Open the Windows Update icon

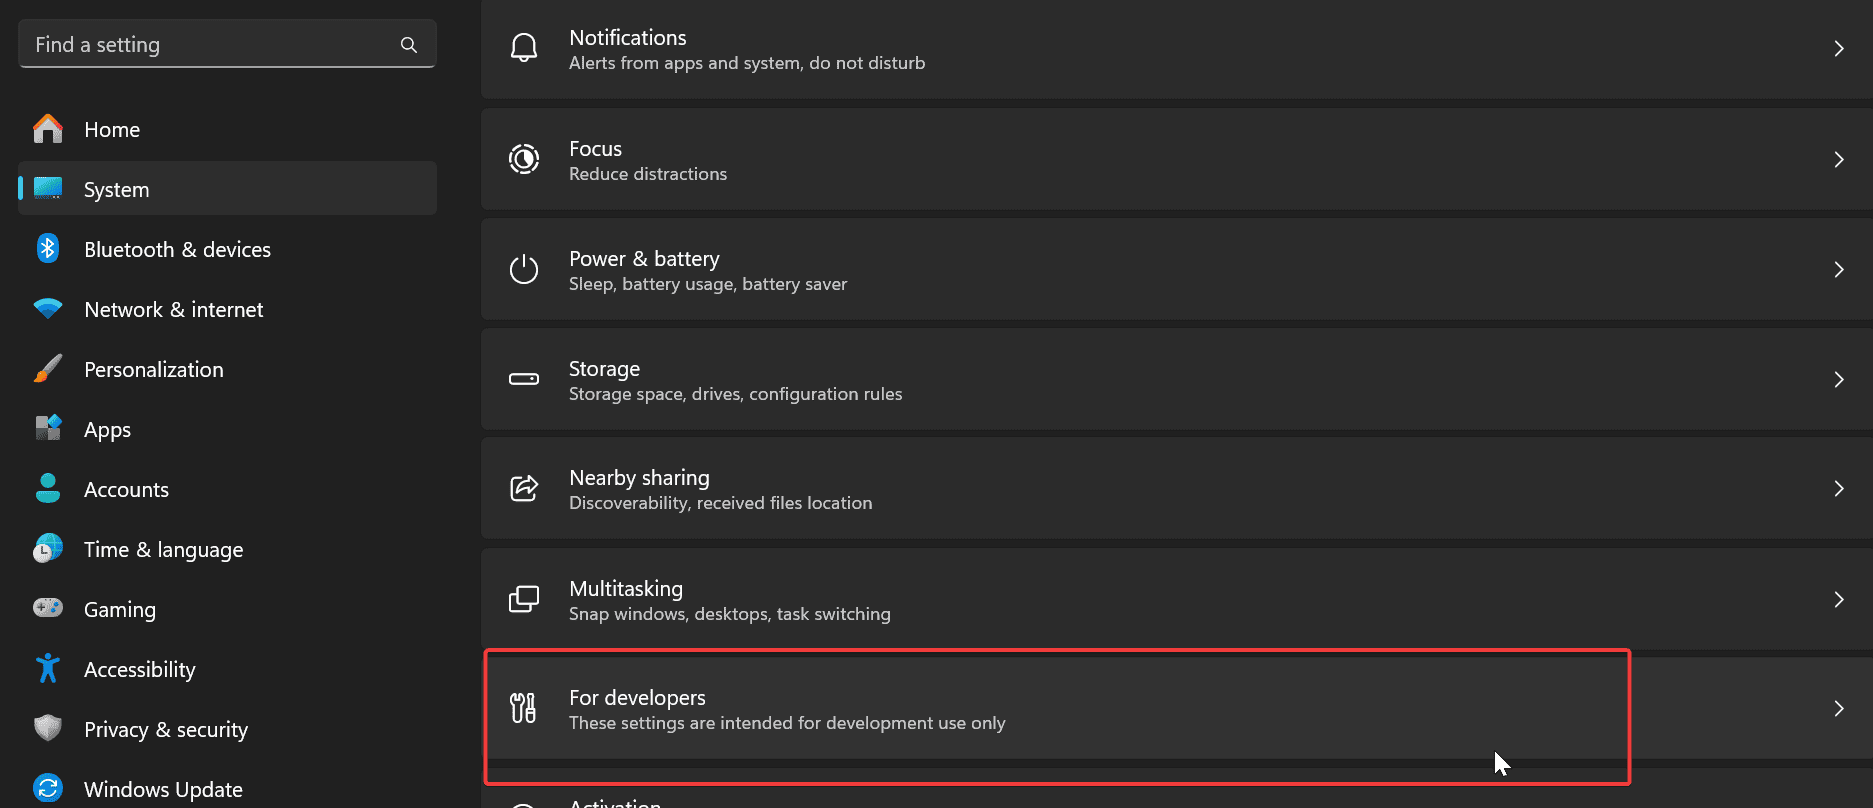coord(47,787)
